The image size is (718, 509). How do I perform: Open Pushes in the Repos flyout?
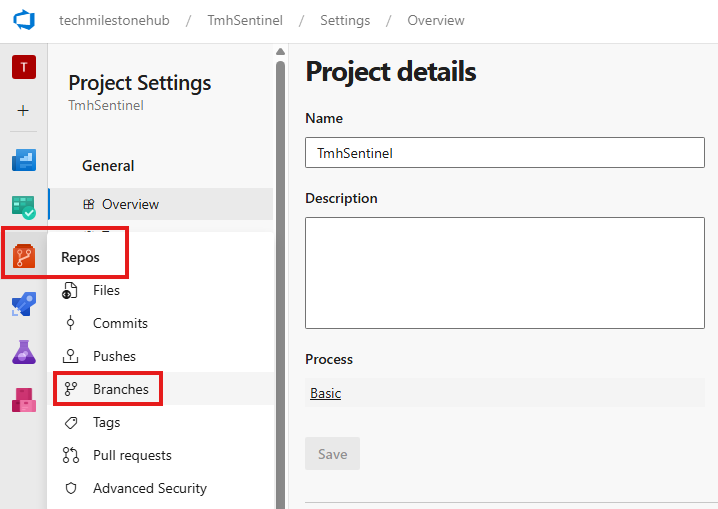[x=161, y=356]
